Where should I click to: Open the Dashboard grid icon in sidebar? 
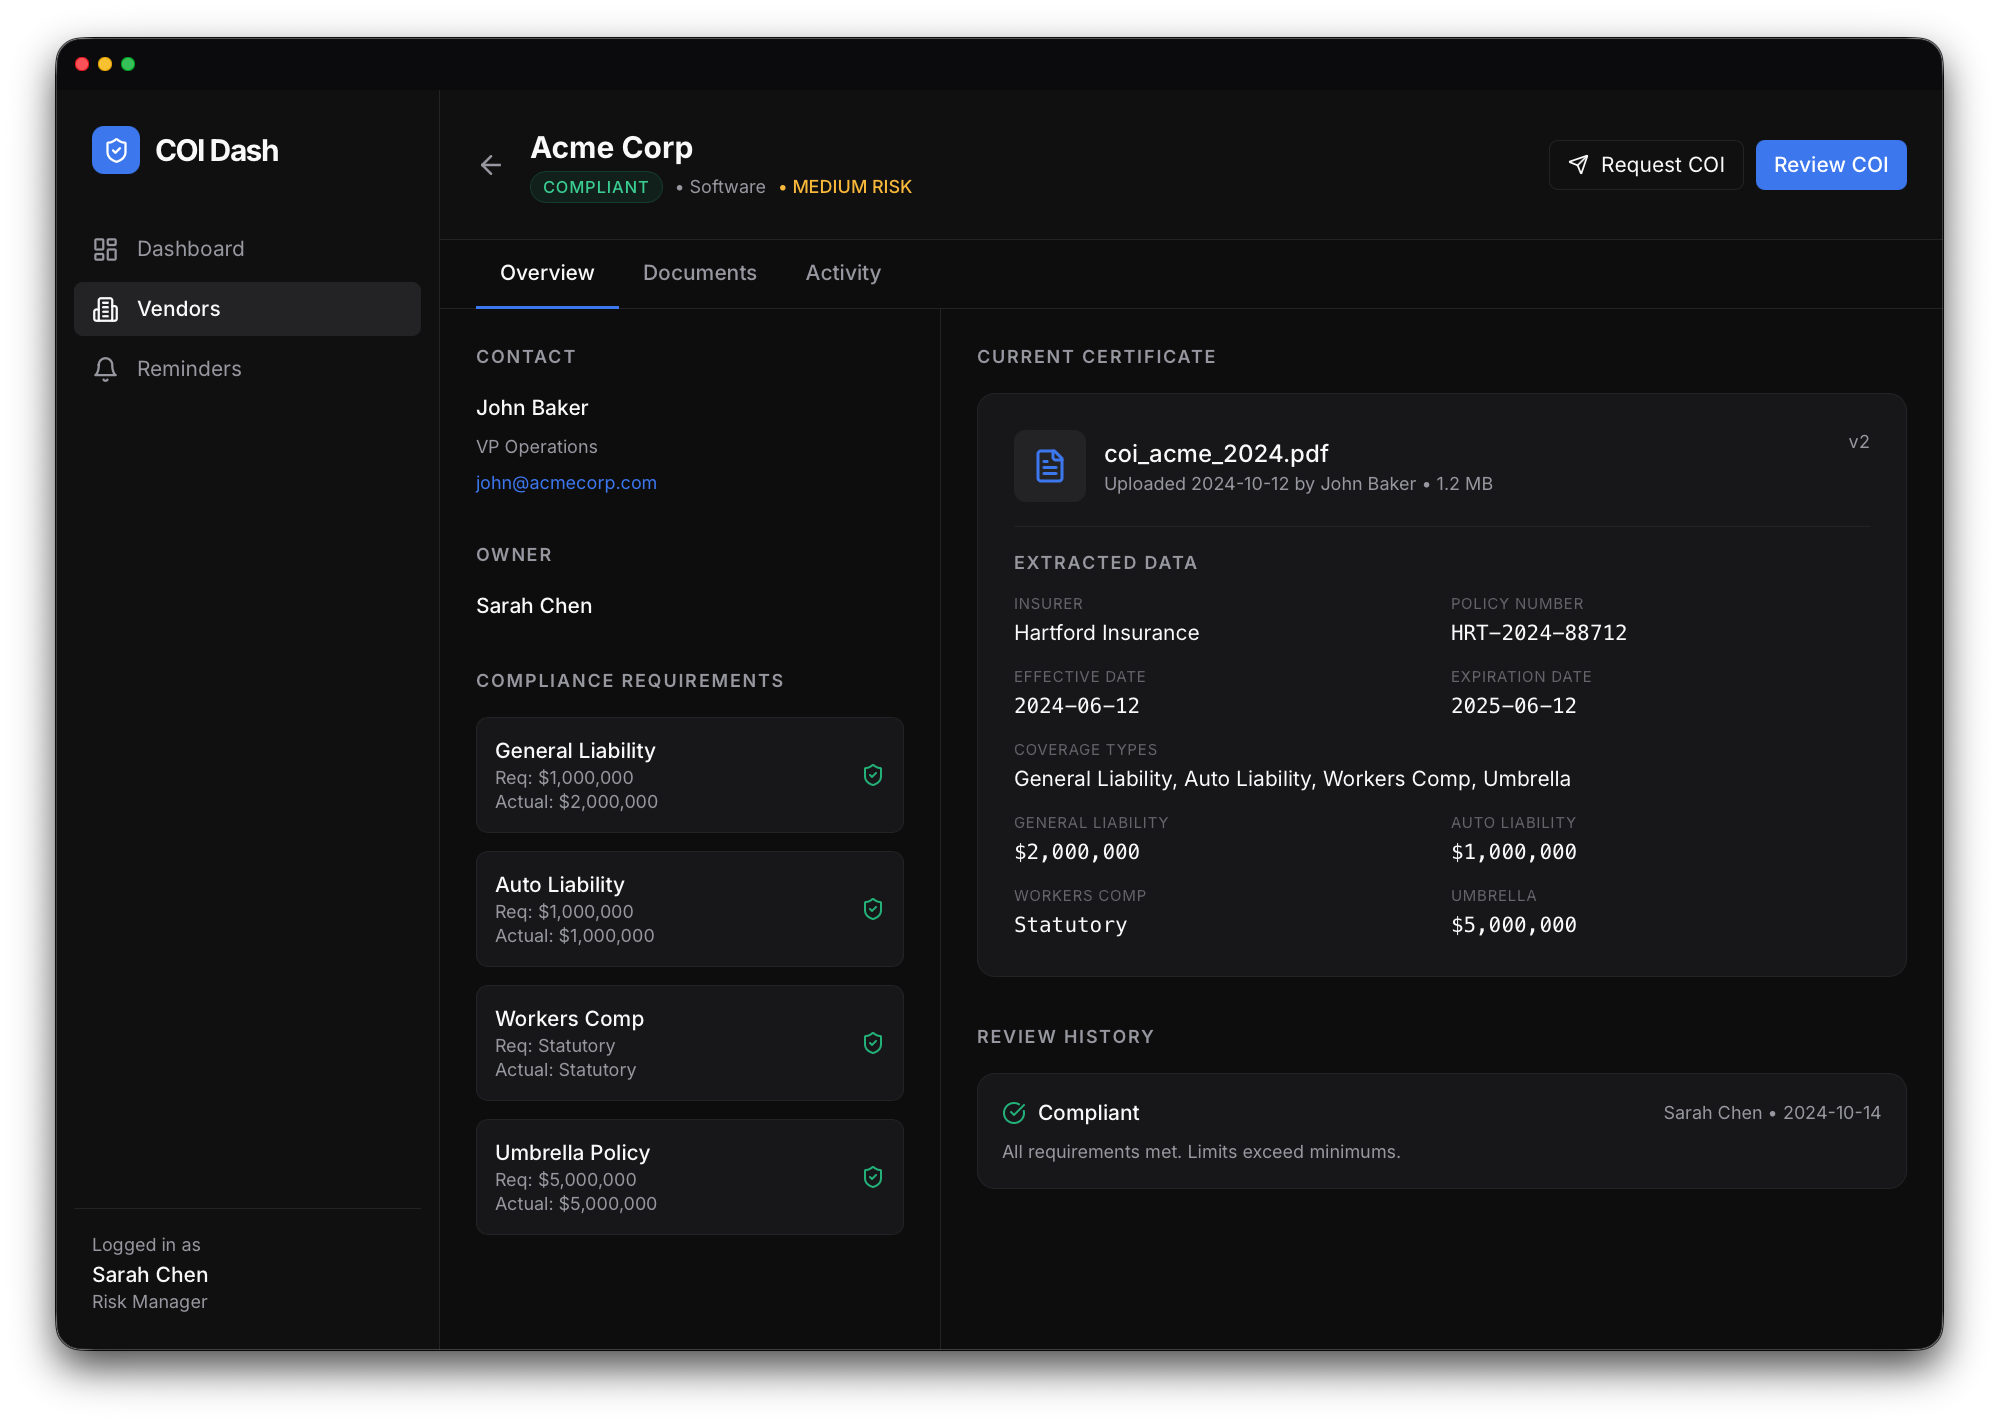point(105,248)
